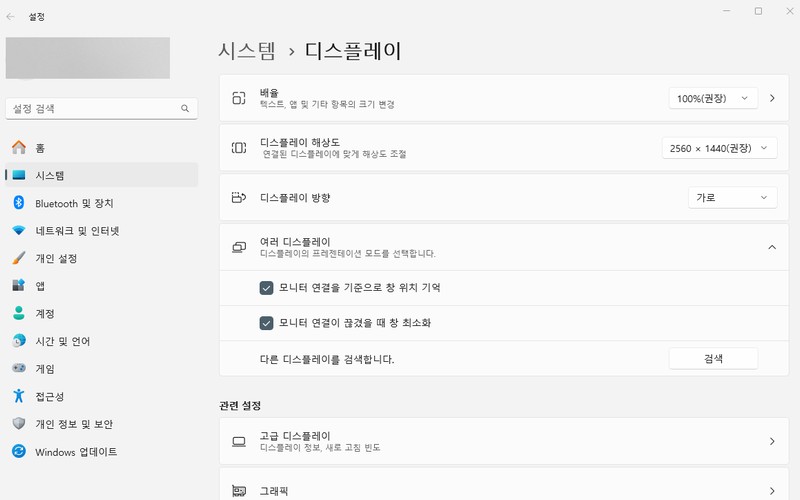Click the 검색 detect button
This screenshot has height=500, width=800.
coord(713,359)
